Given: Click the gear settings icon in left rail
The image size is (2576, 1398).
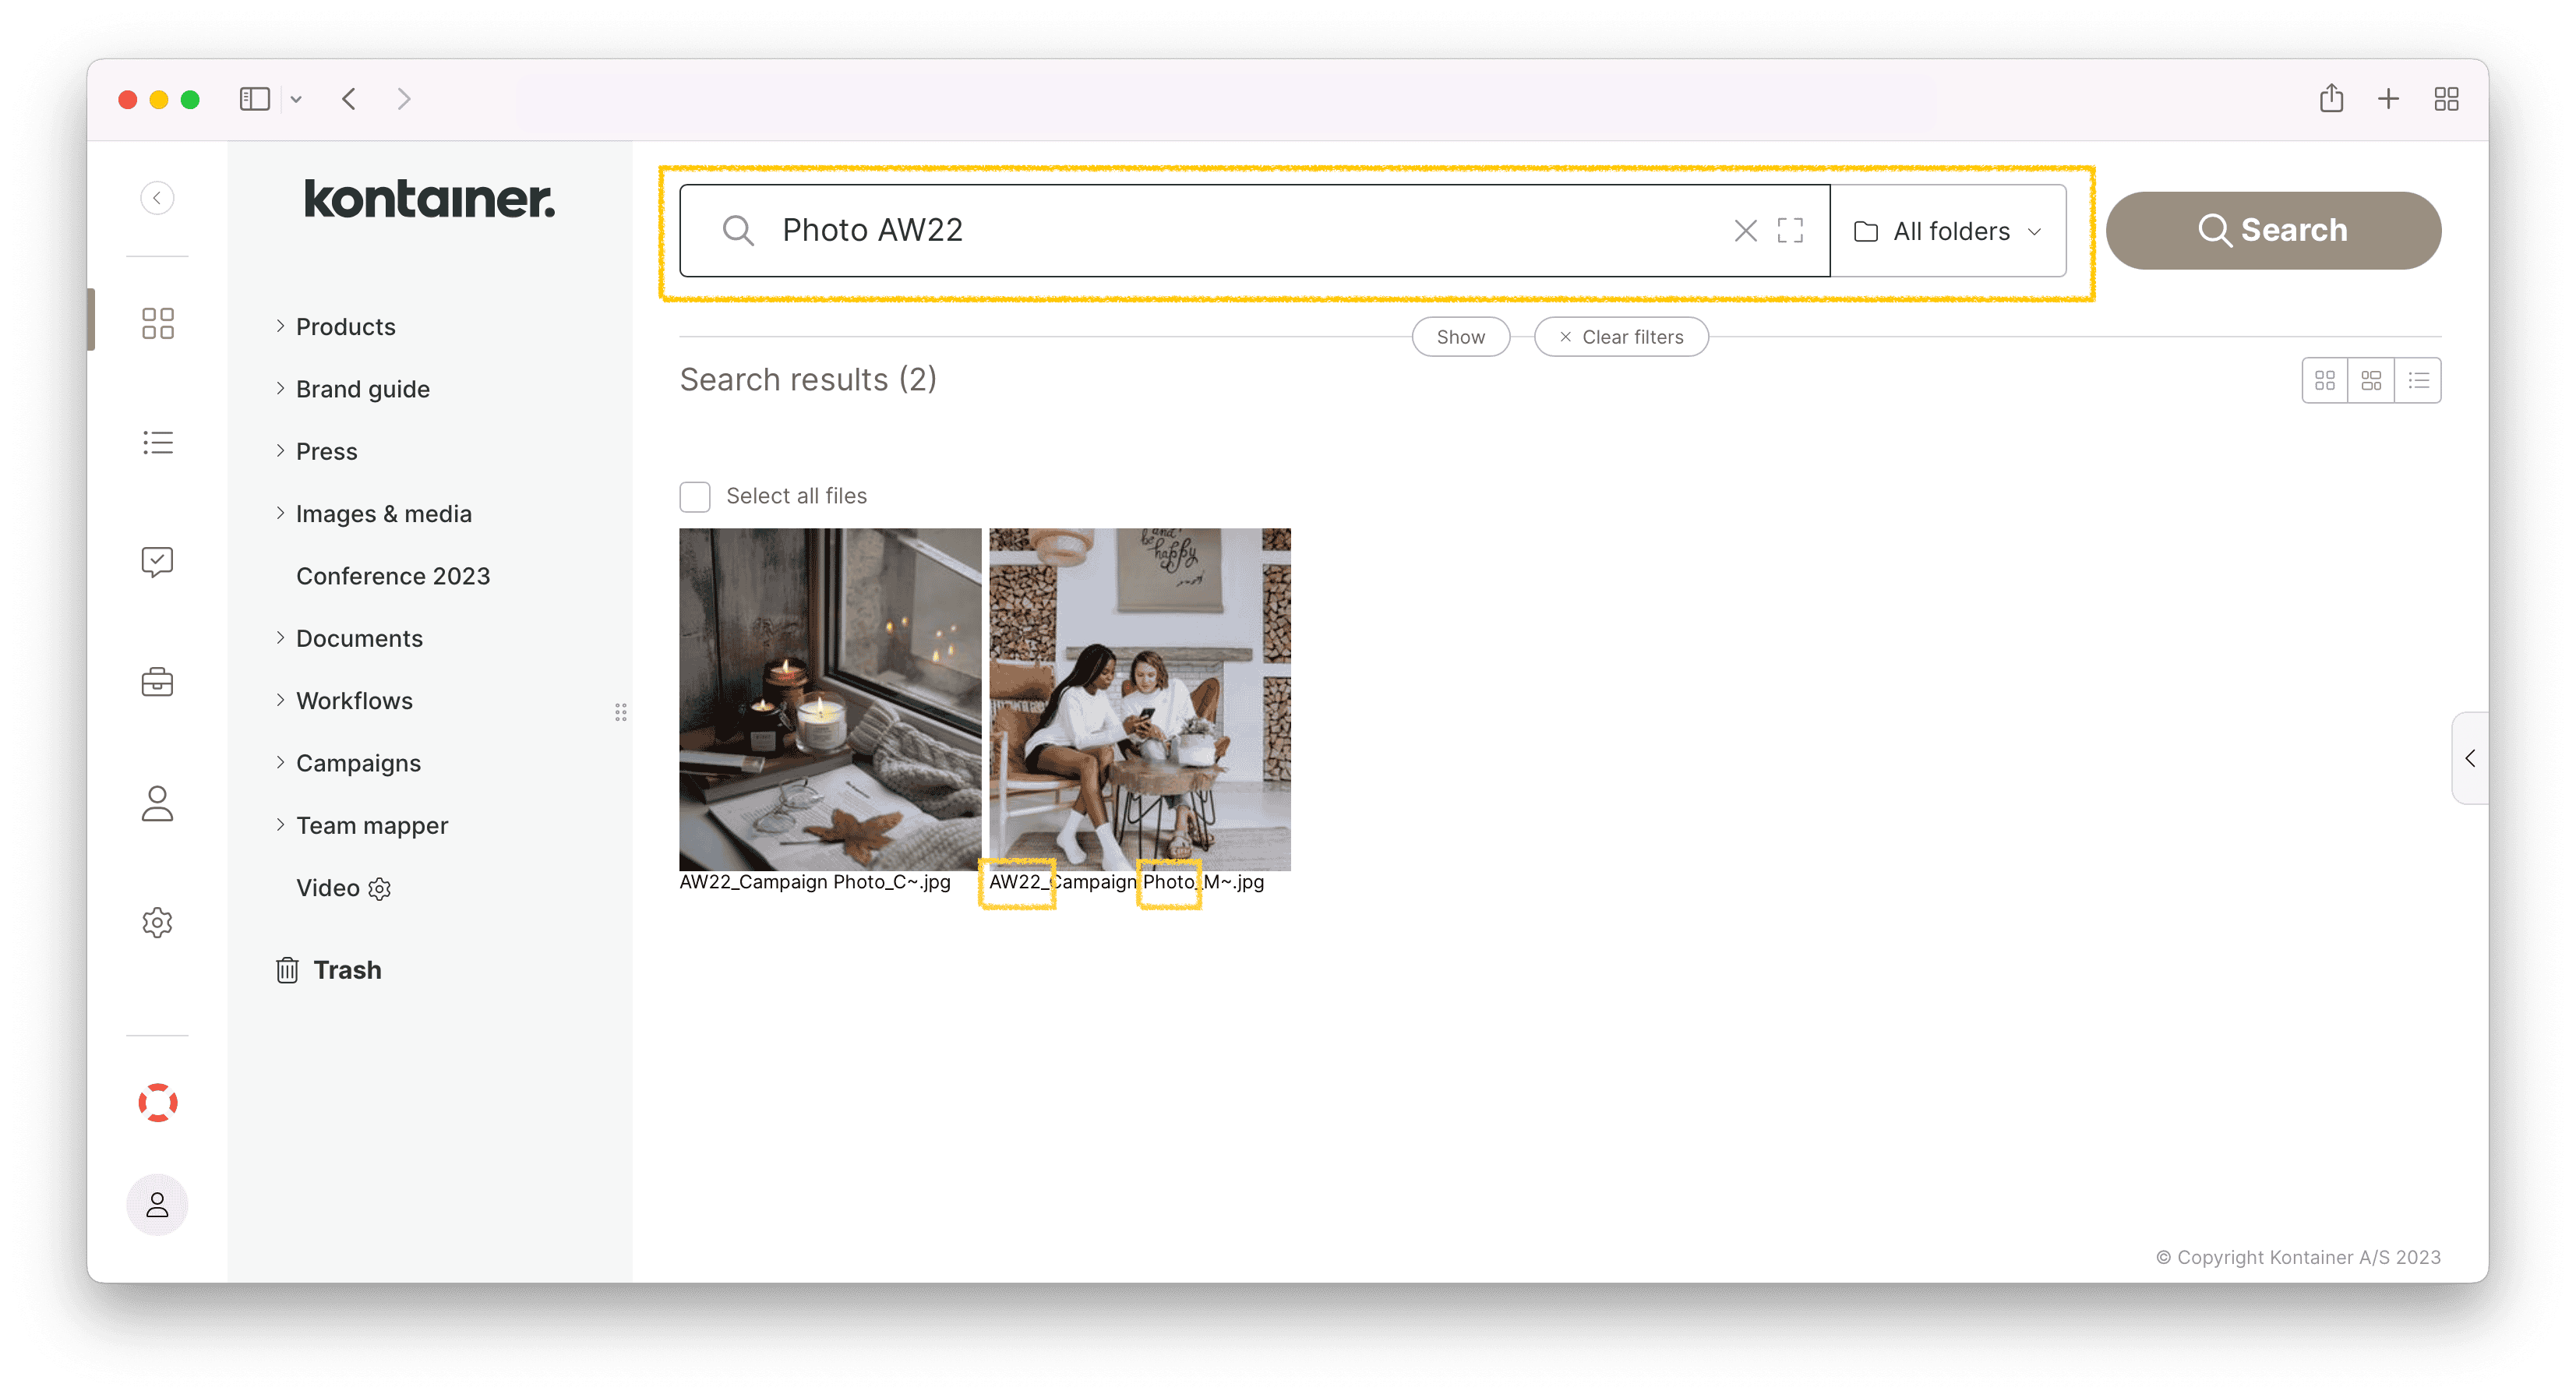Looking at the screenshot, I should [x=157, y=922].
